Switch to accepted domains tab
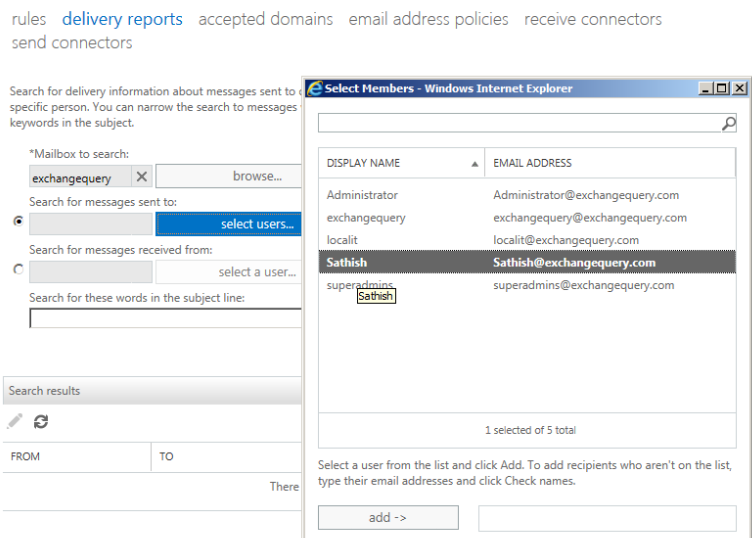This screenshot has height=538, width=752. [x=266, y=19]
